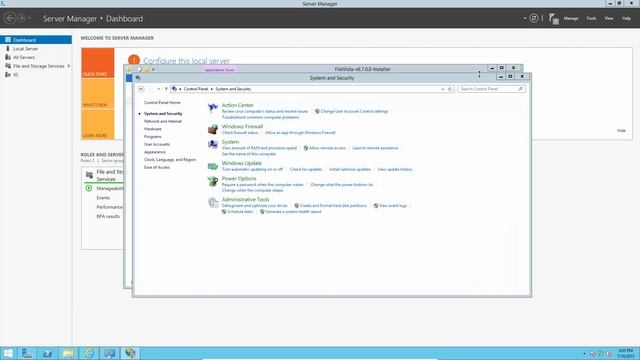Go to Control Panel Home
Image resolution: width=640 pixels, height=360 pixels.
click(x=162, y=103)
